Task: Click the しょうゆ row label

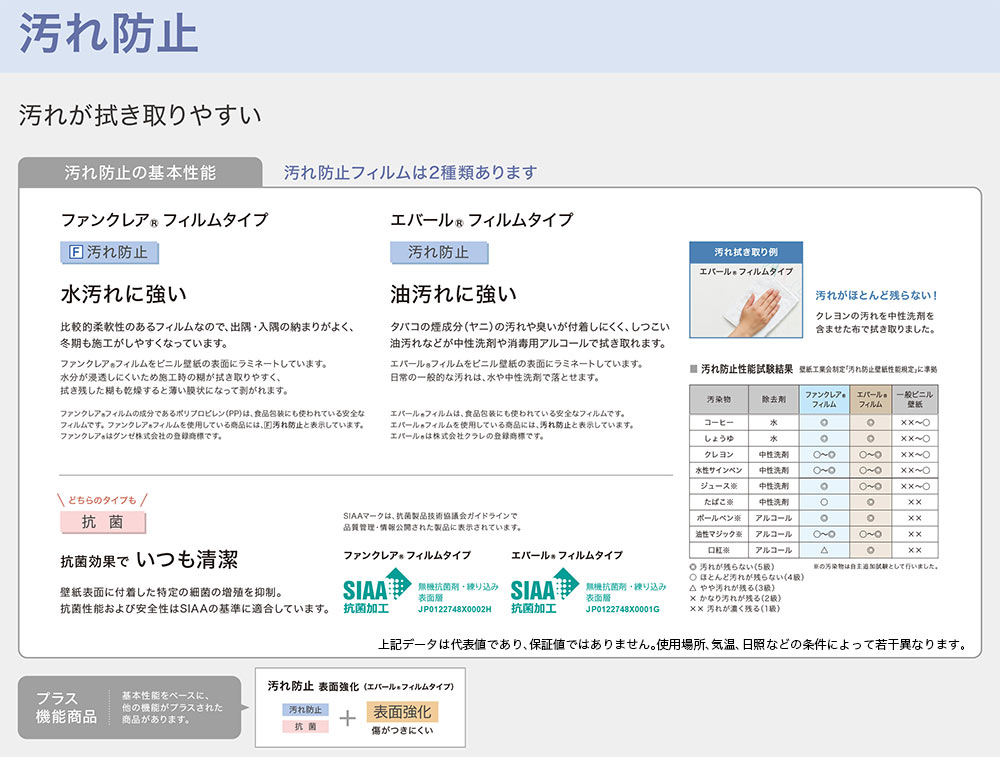Action: click(719, 438)
